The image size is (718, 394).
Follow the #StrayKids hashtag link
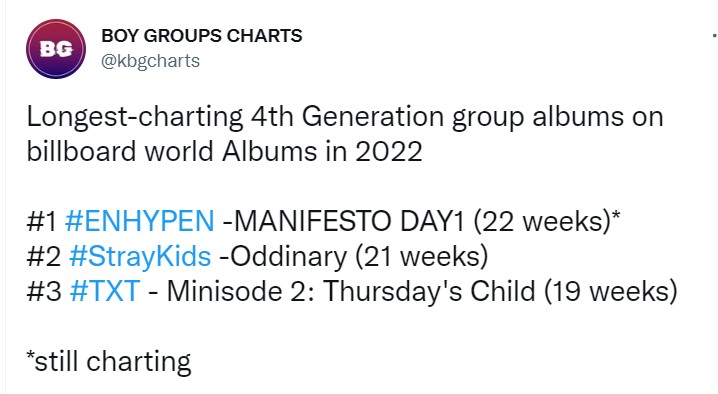[x=140, y=257]
